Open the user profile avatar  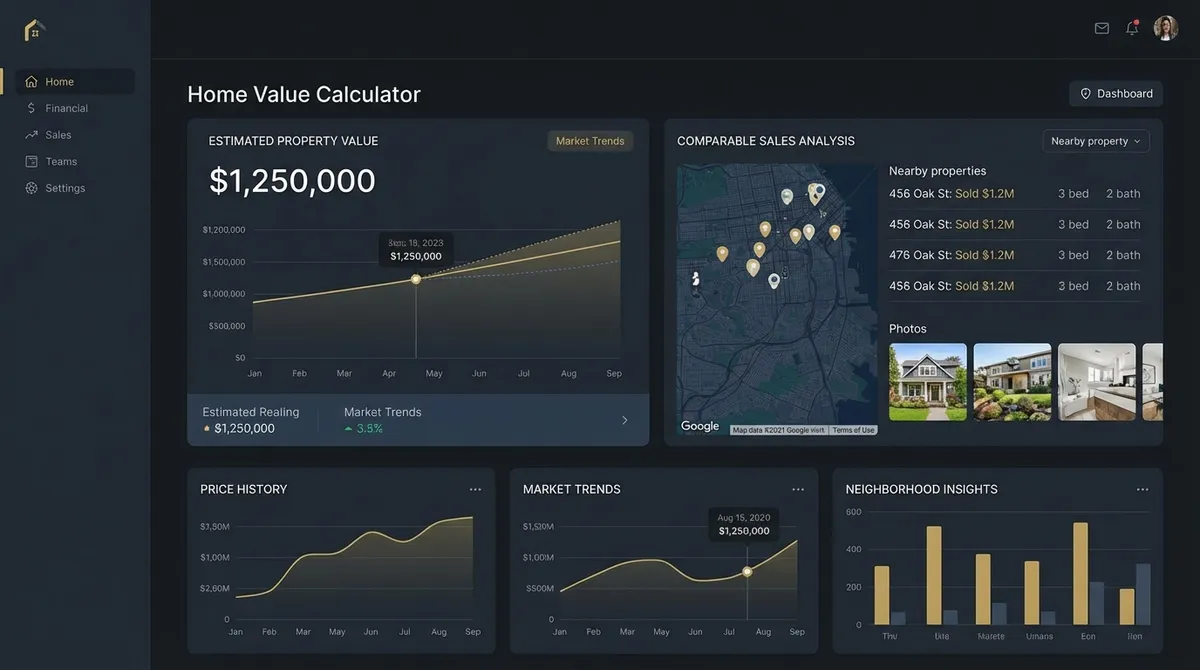tap(1165, 28)
